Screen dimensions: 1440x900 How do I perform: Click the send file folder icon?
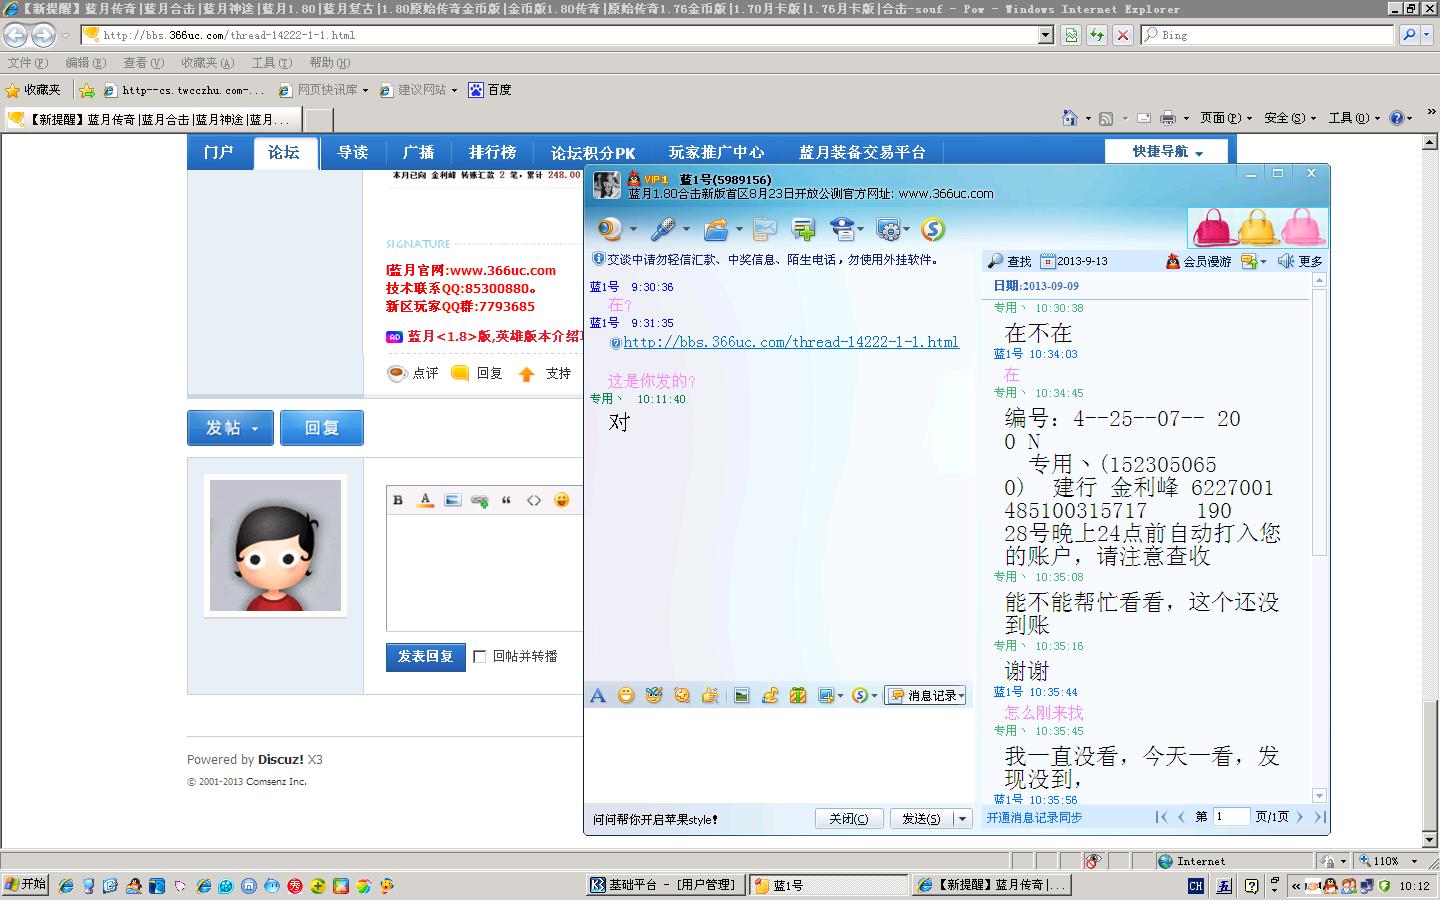pyautogui.click(x=715, y=229)
